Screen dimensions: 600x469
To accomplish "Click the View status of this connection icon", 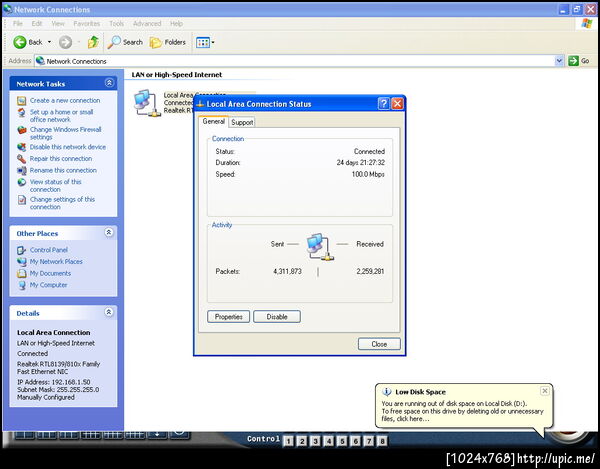I will coord(22,182).
